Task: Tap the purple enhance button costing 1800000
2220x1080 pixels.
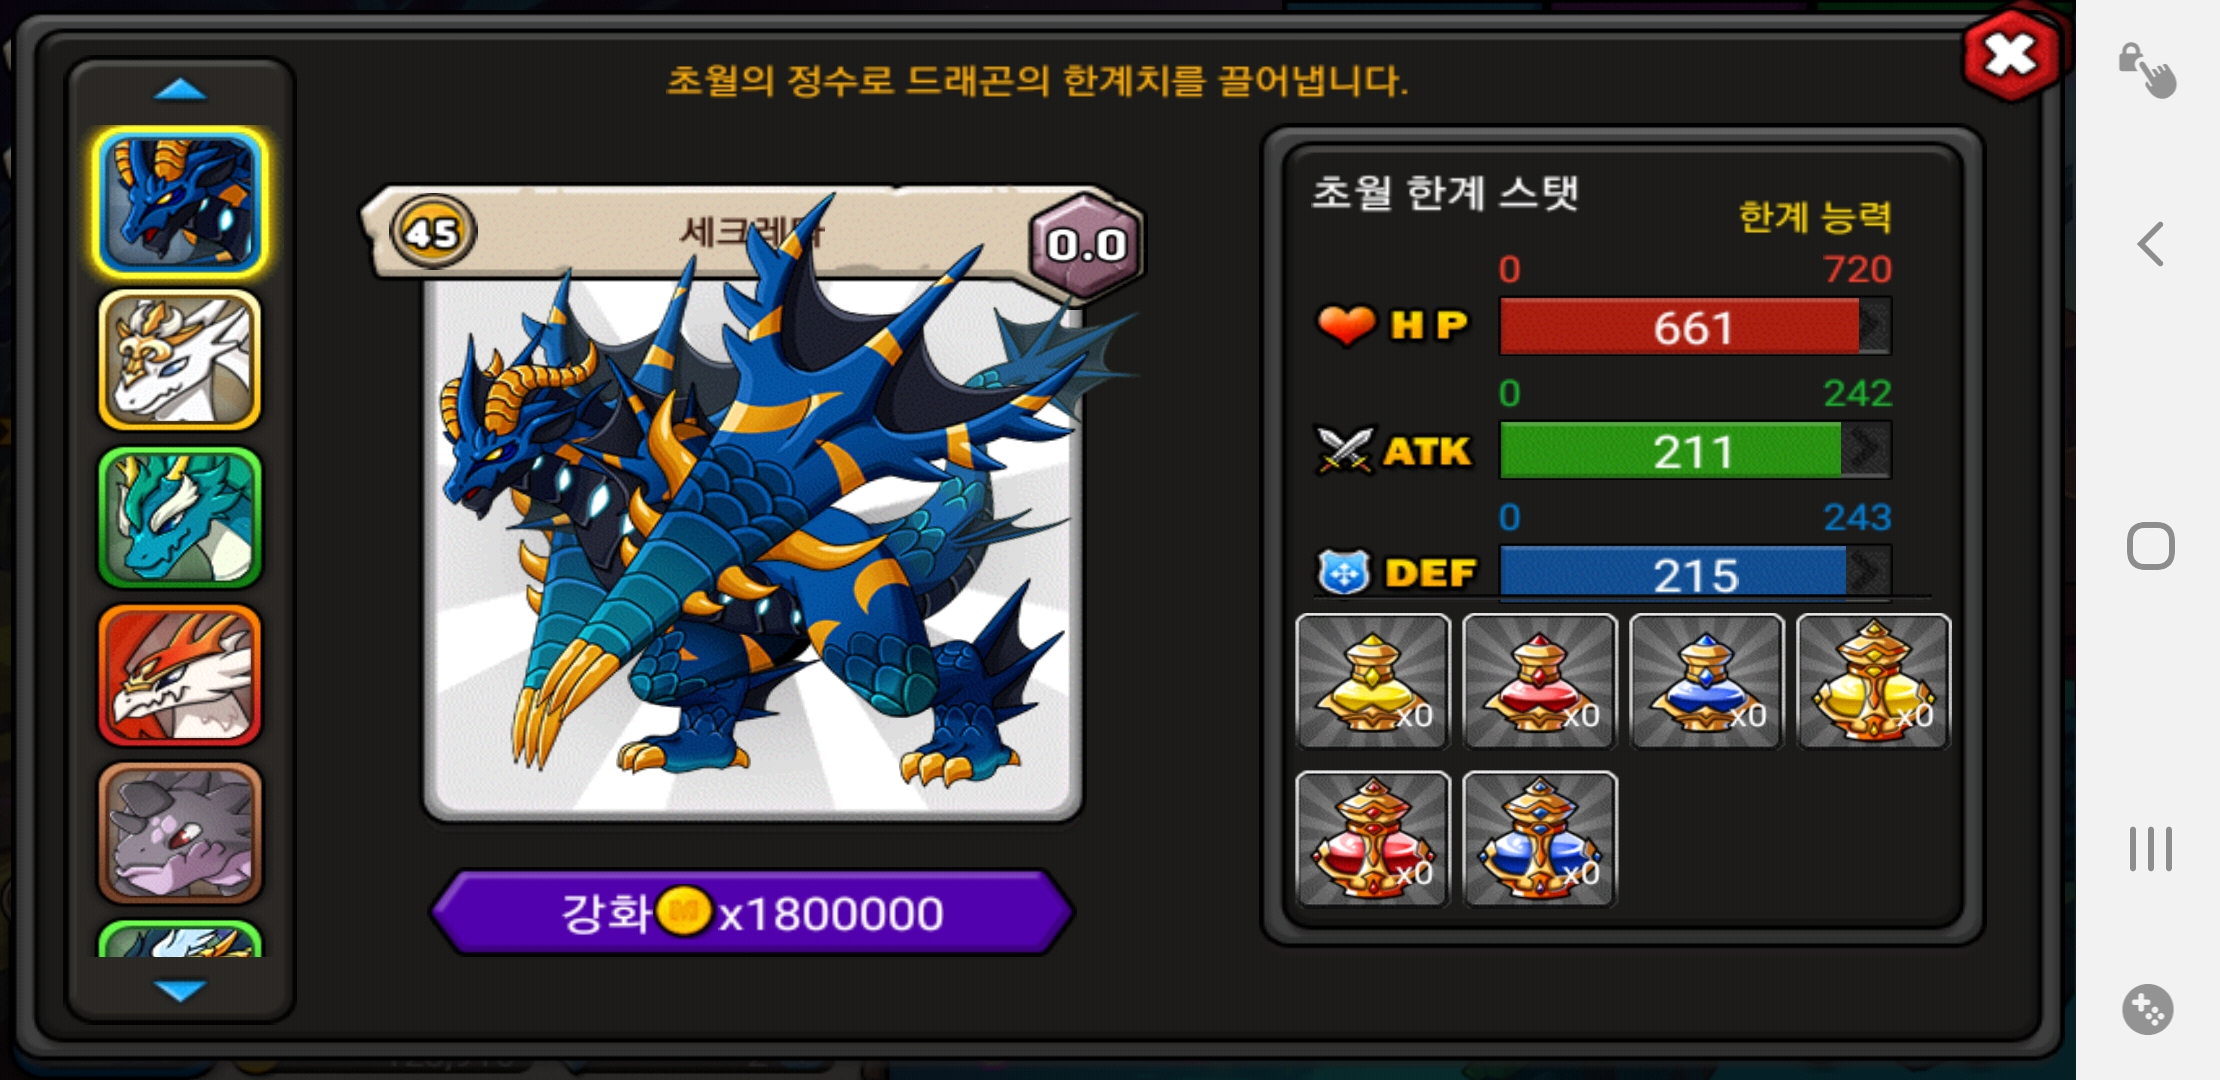Action: point(752,912)
